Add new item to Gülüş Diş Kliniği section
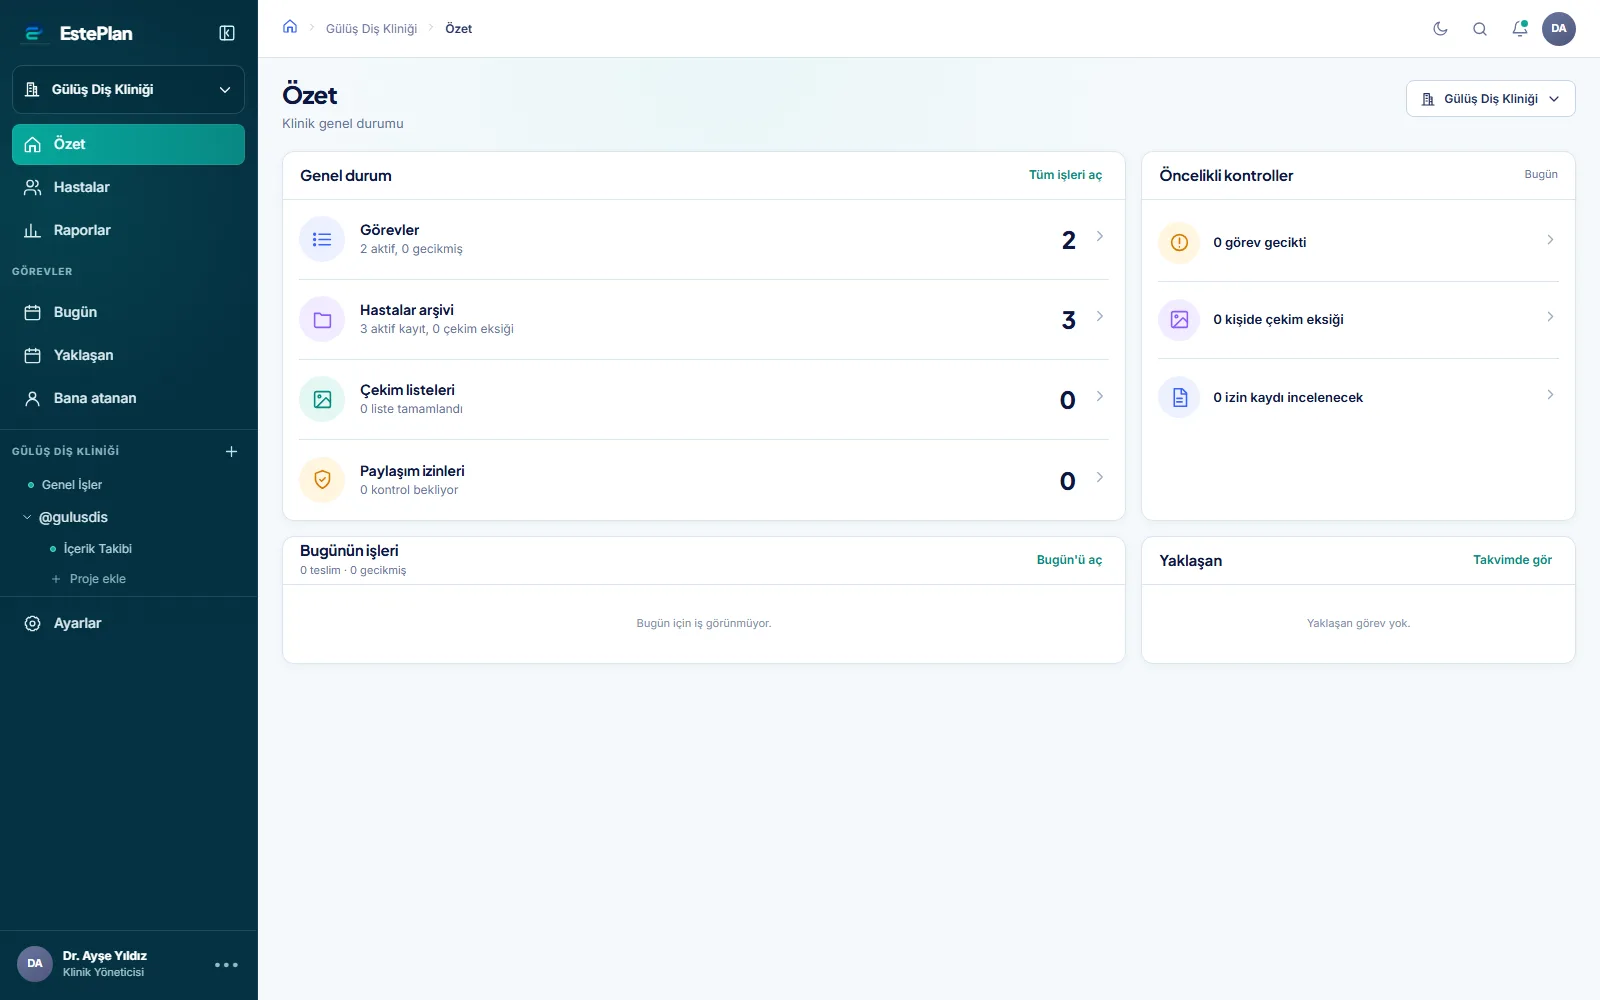 tap(231, 451)
